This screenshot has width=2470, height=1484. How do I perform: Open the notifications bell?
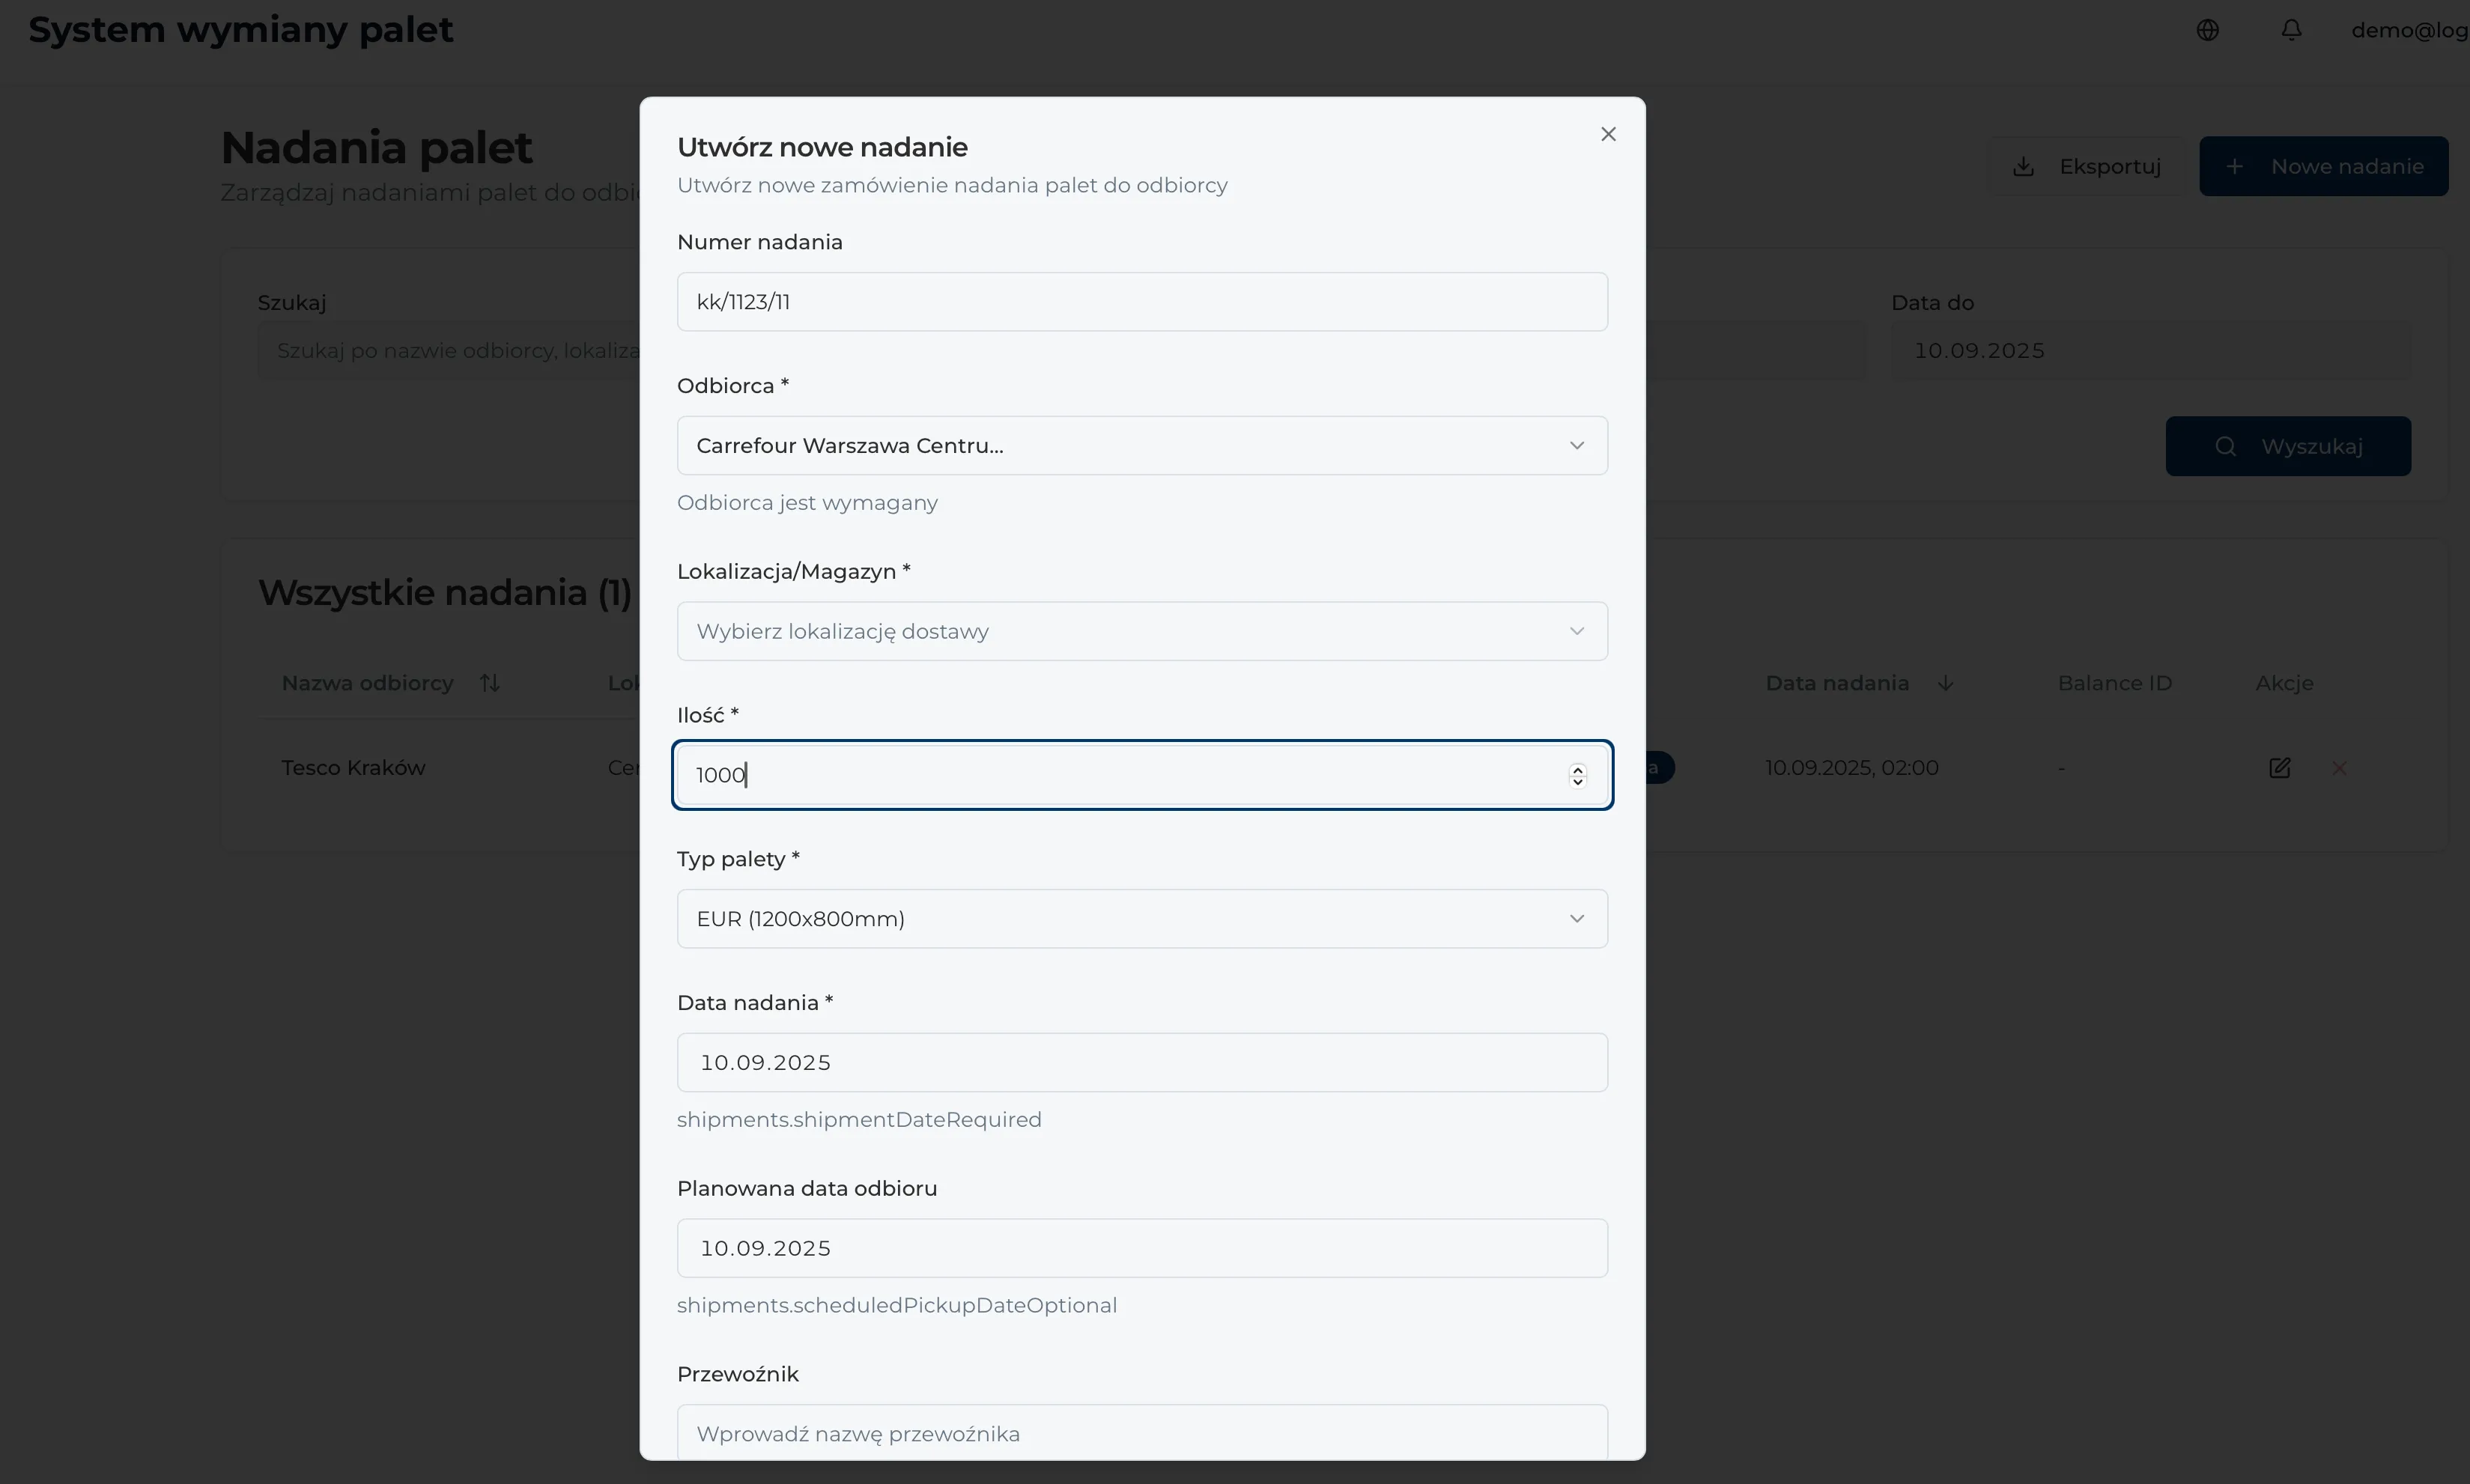click(2291, 30)
